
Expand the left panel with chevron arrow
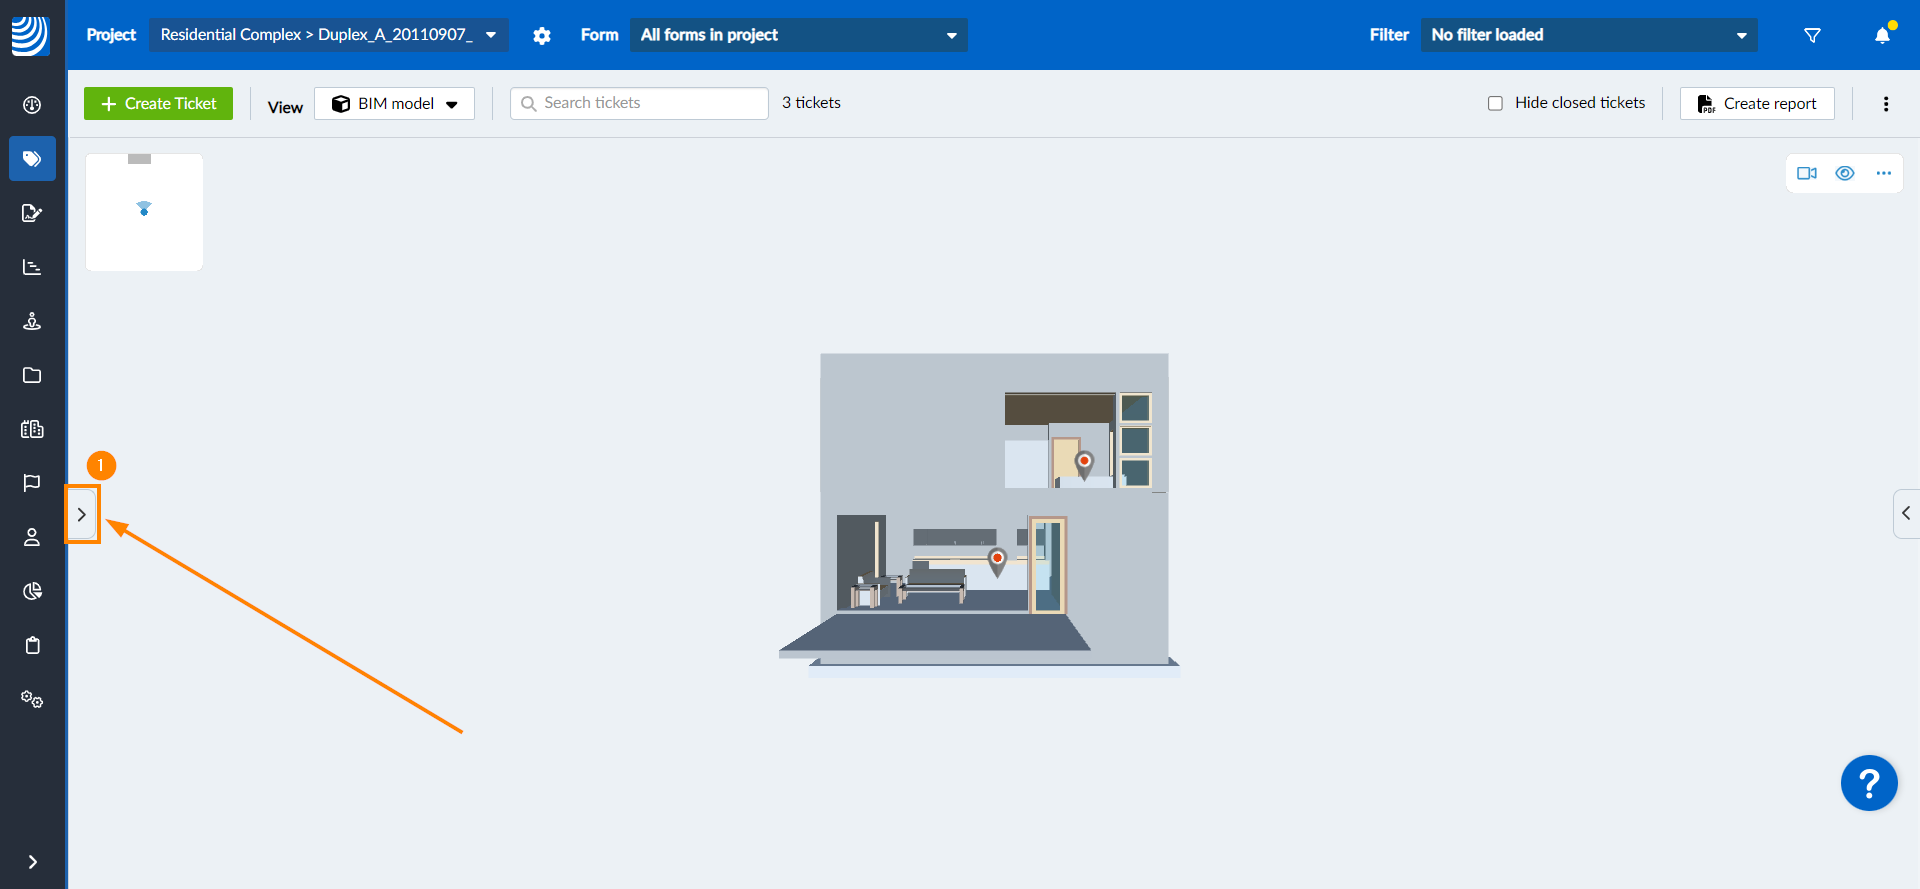(x=82, y=515)
